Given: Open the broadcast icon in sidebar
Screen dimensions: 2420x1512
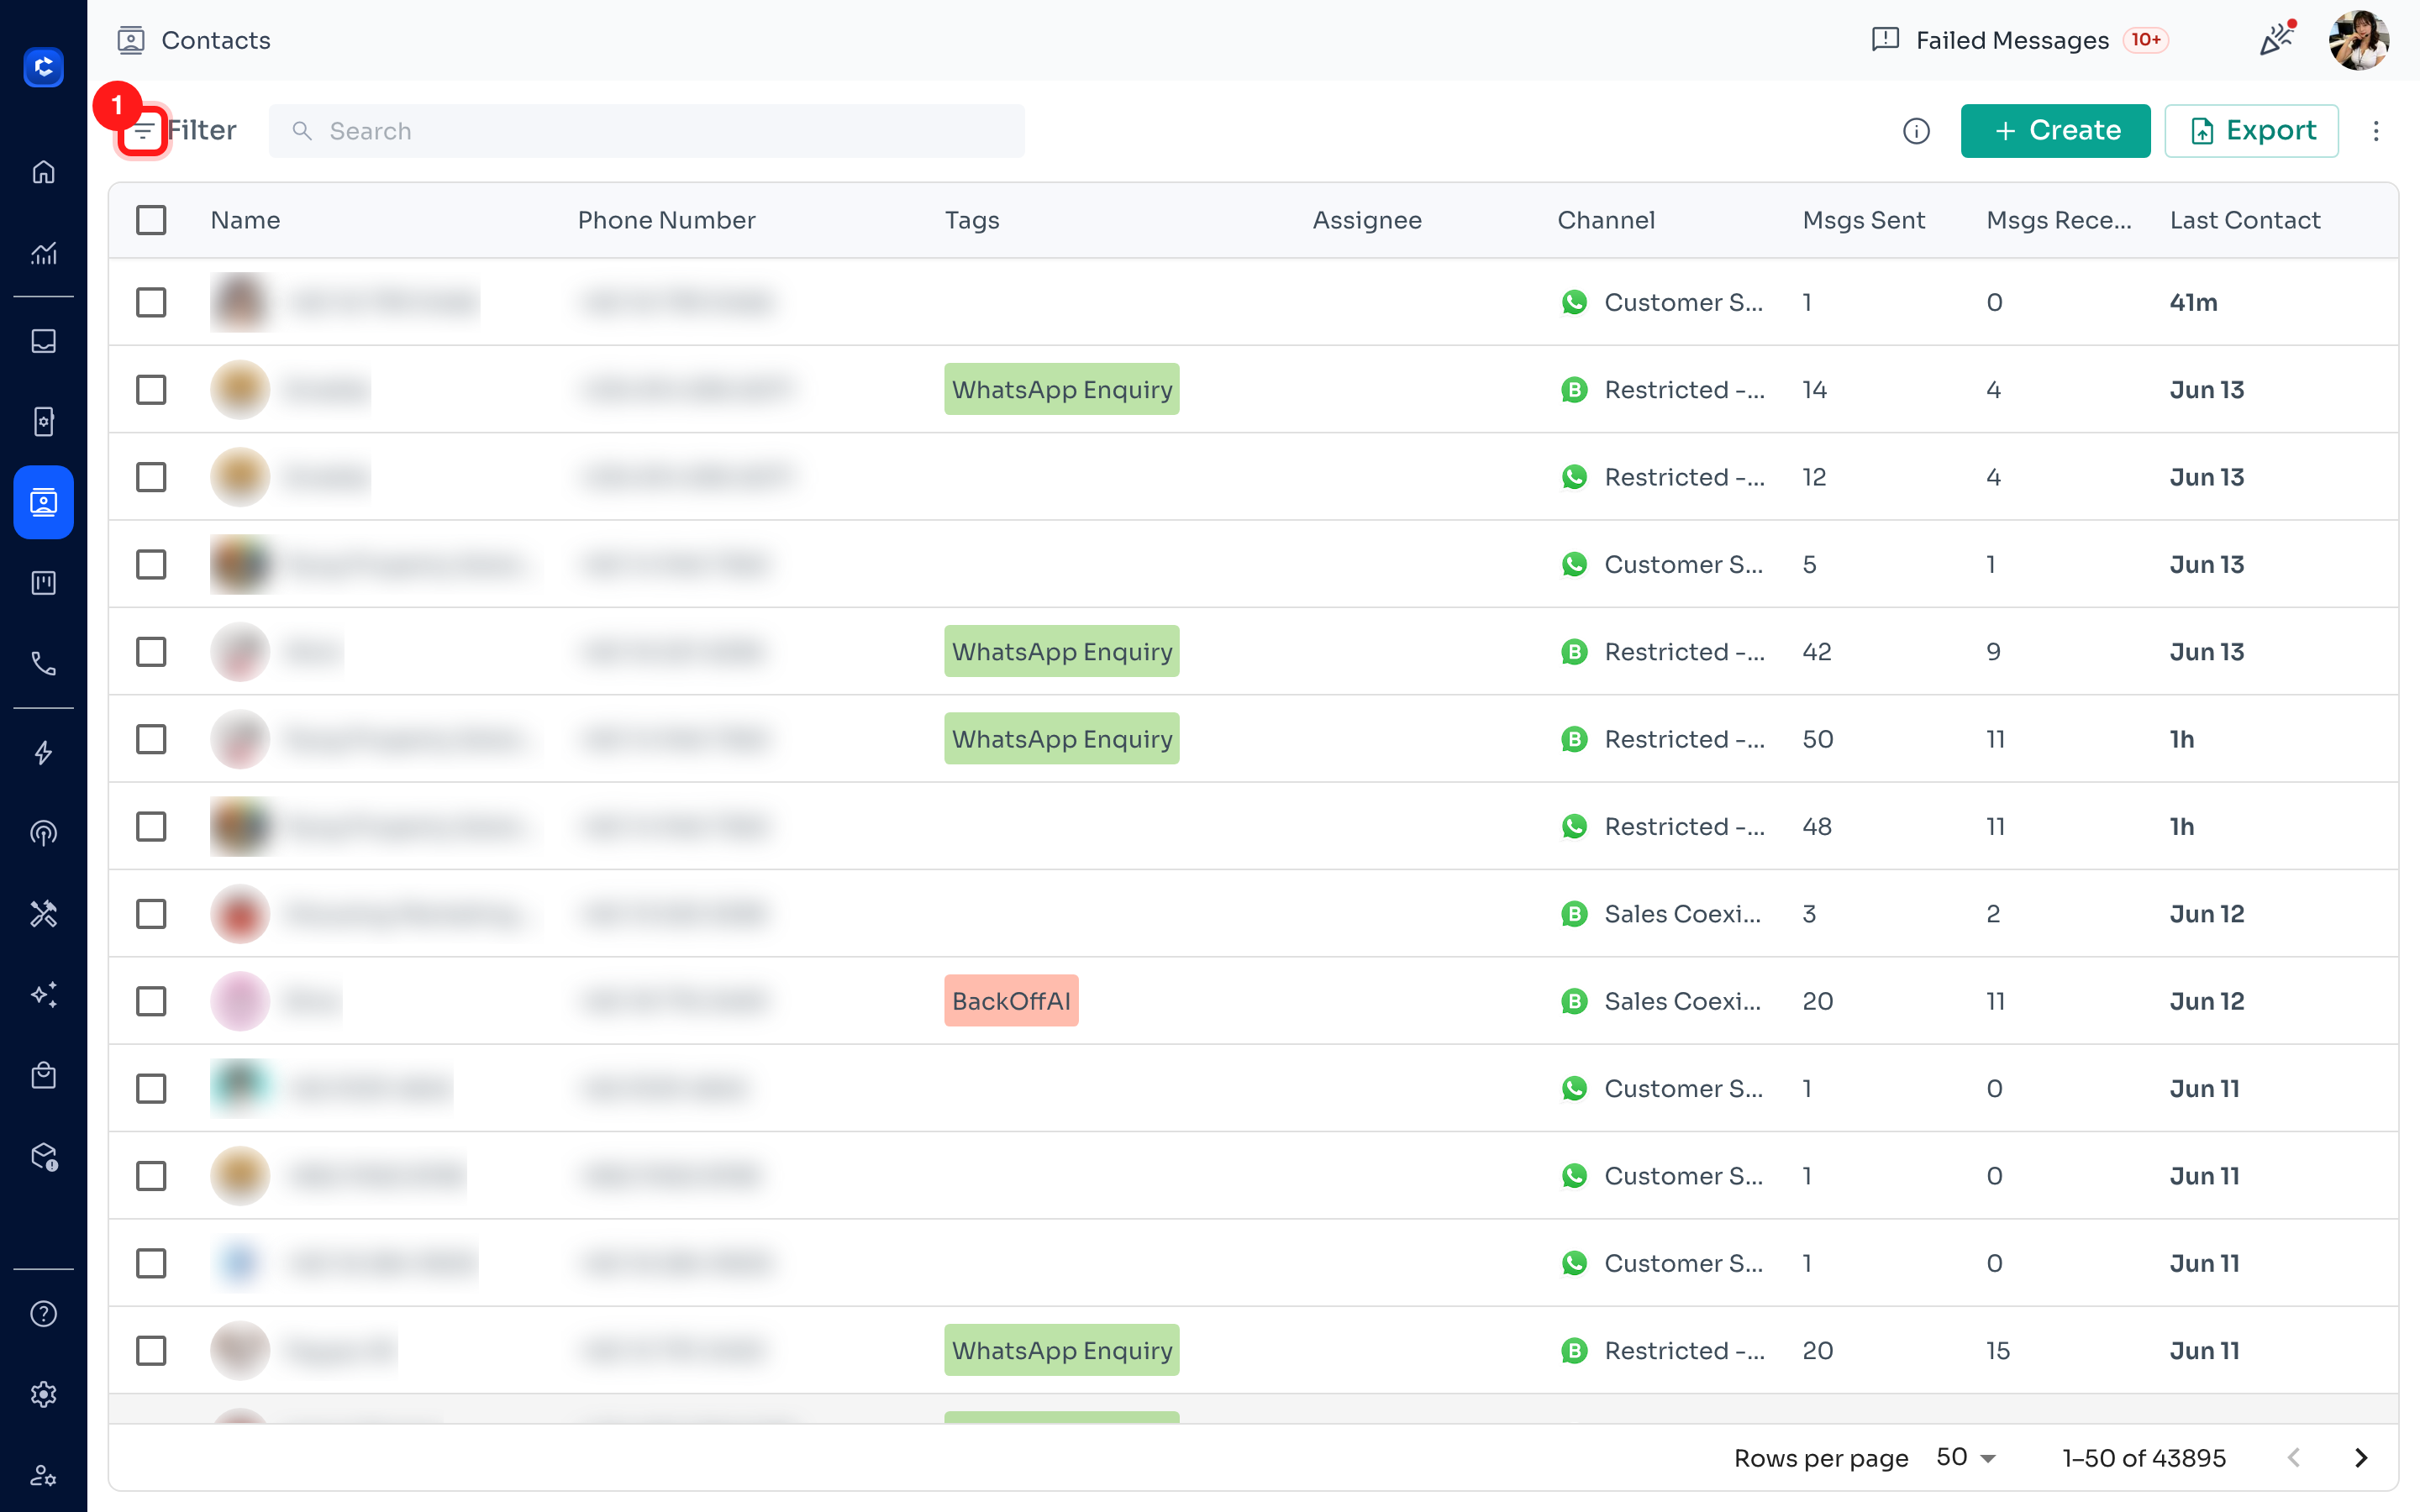Looking at the screenshot, I should (43, 833).
